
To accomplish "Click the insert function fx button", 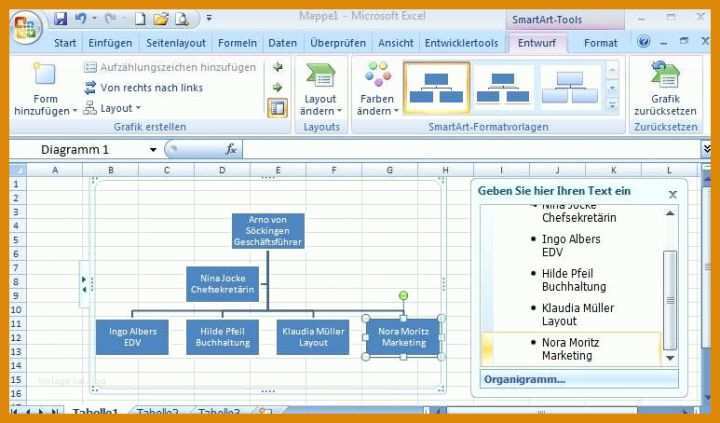I will [x=231, y=149].
